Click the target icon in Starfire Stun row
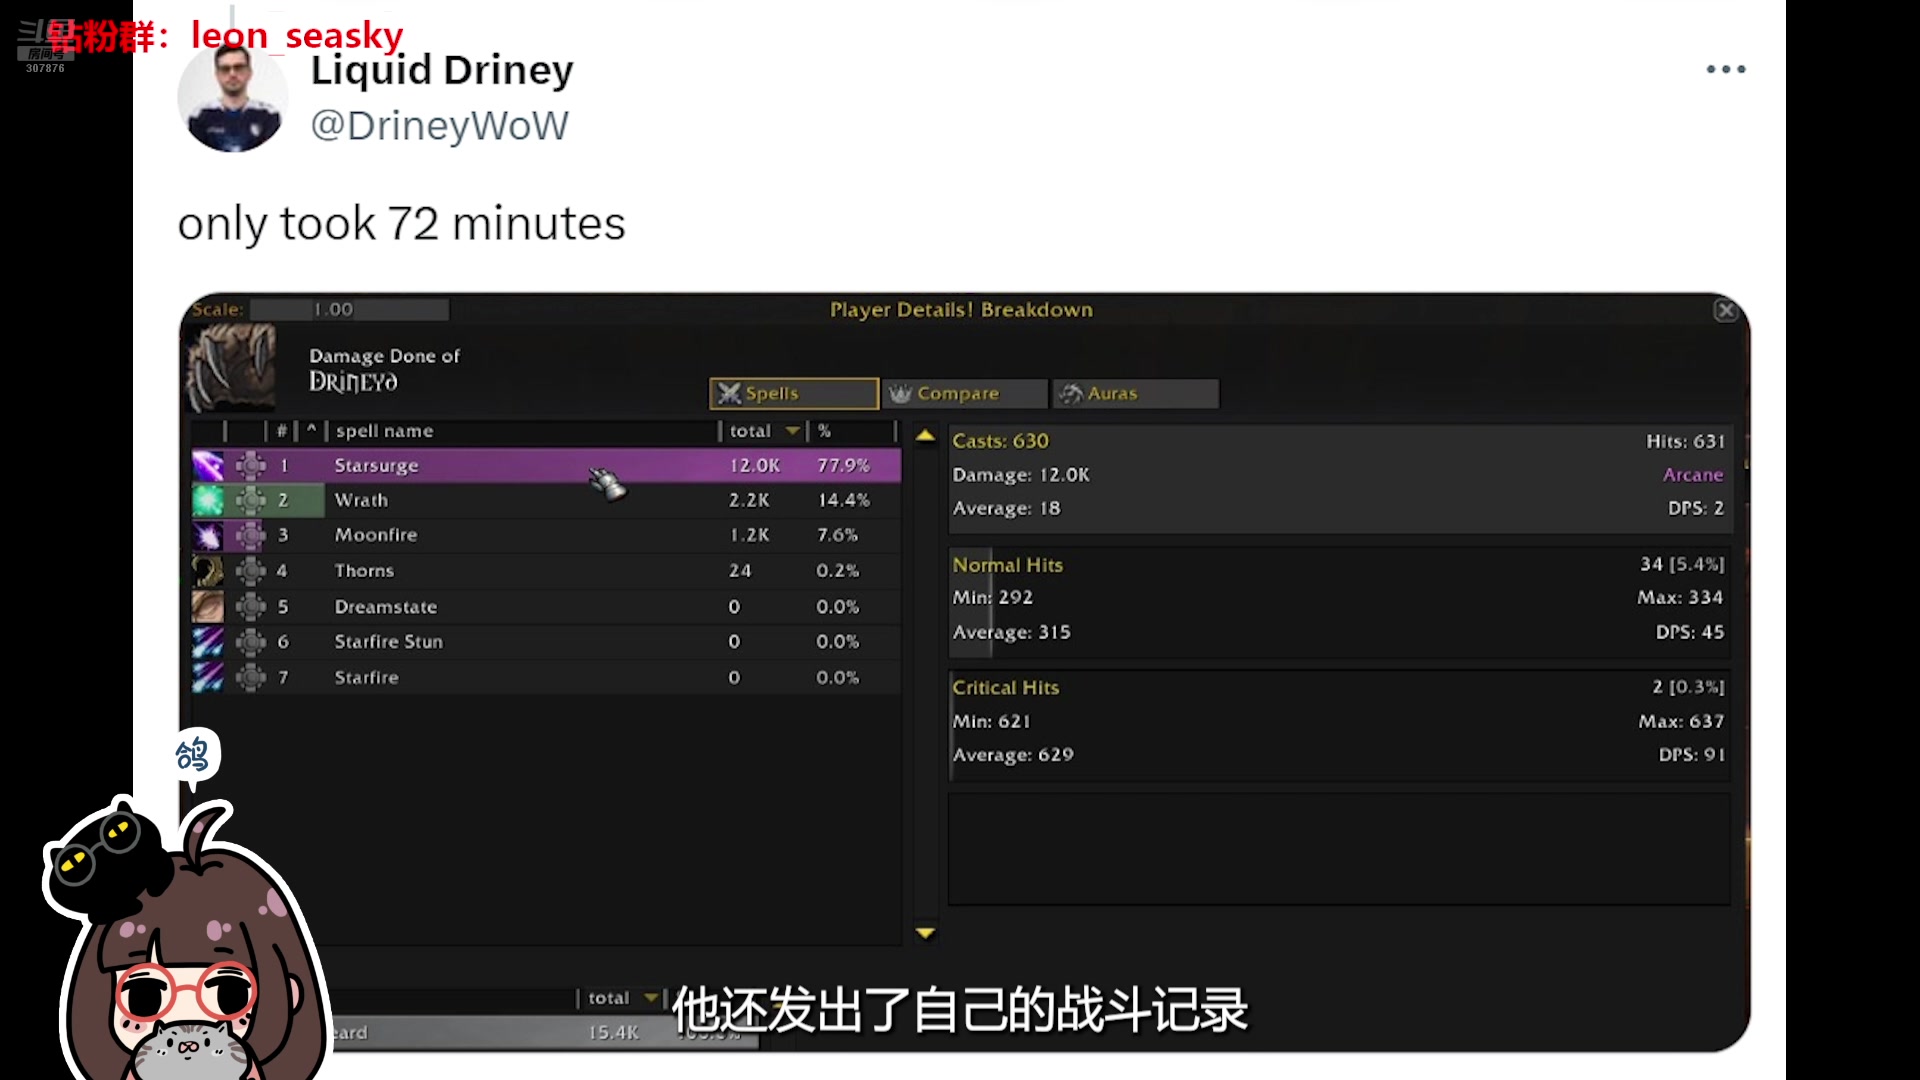The width and height of the screenshot is (1920, 1080). pyautogui.click(x=250, y=642)
